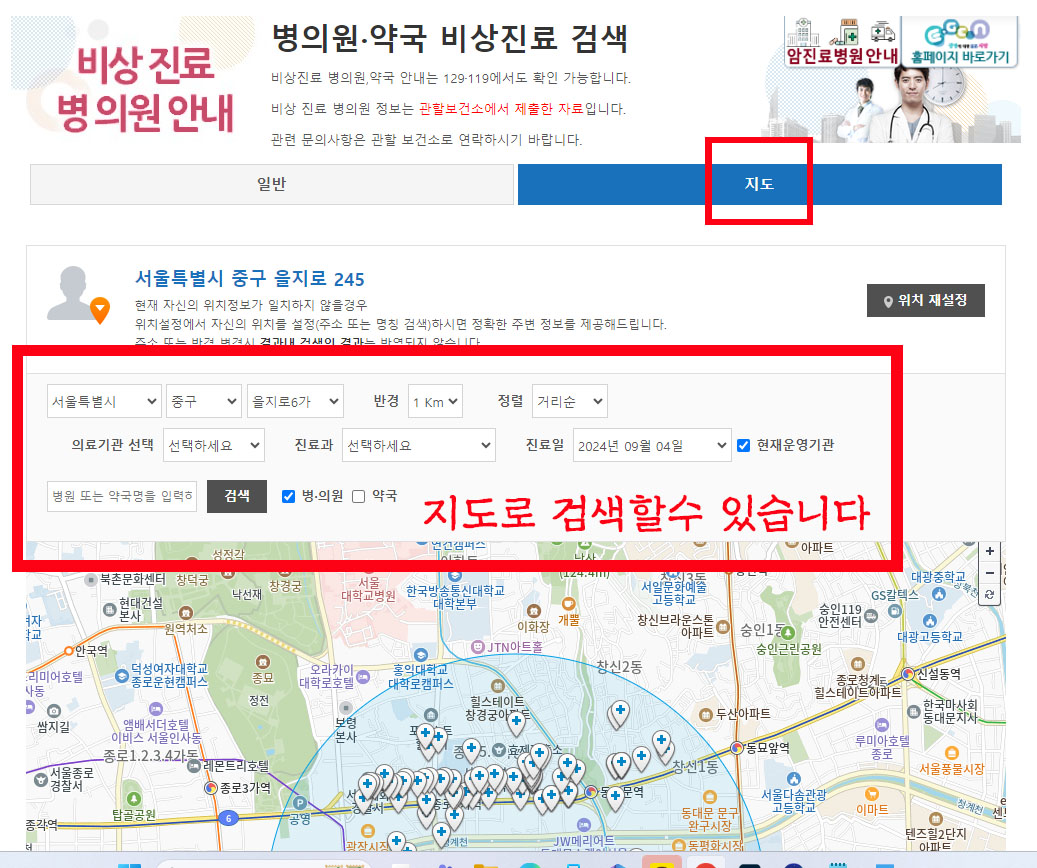Open the 서울특별시 city dropdown
This screenshot has width=1037, height=868.
(104, 401)
